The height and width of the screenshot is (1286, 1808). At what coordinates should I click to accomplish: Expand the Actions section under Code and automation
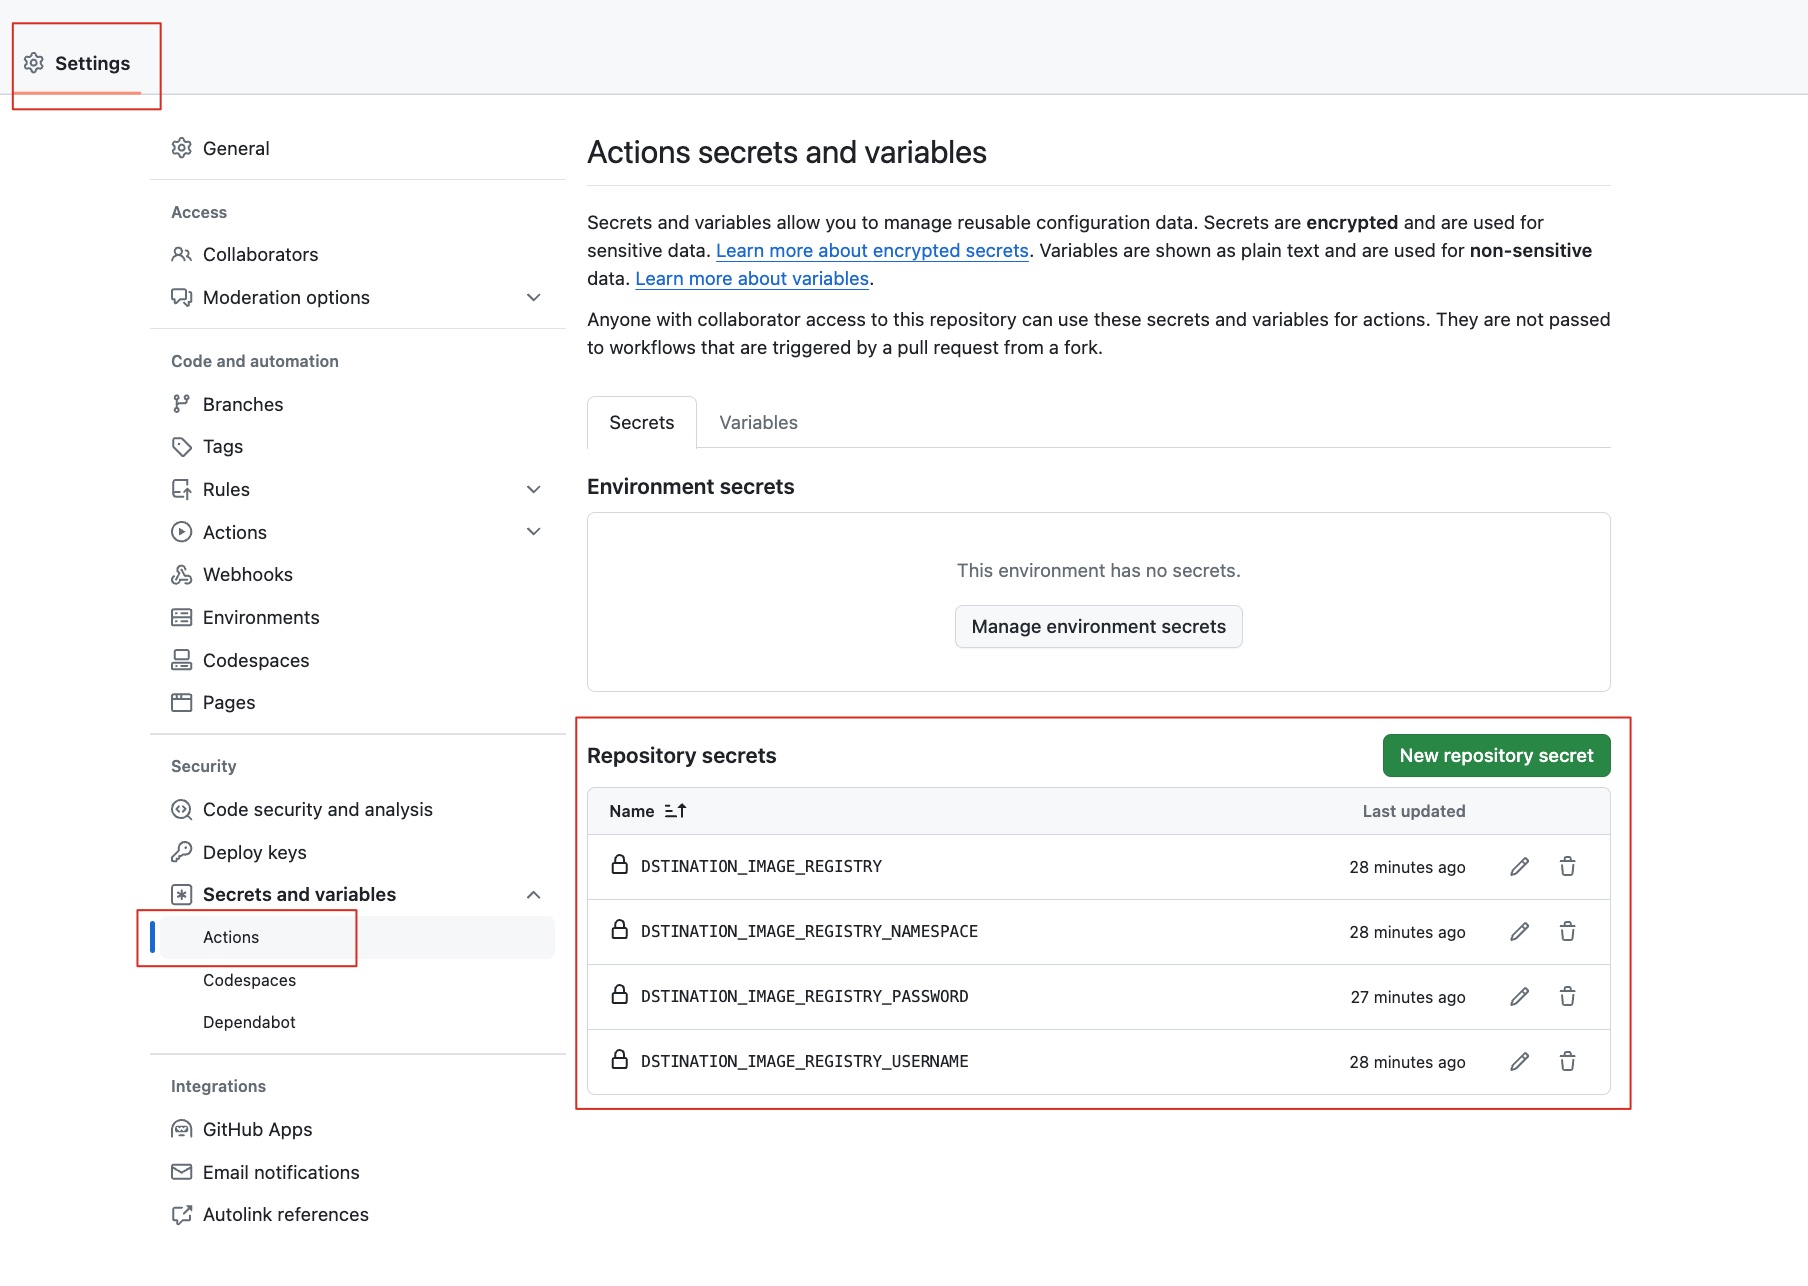(x=534, y=532)
